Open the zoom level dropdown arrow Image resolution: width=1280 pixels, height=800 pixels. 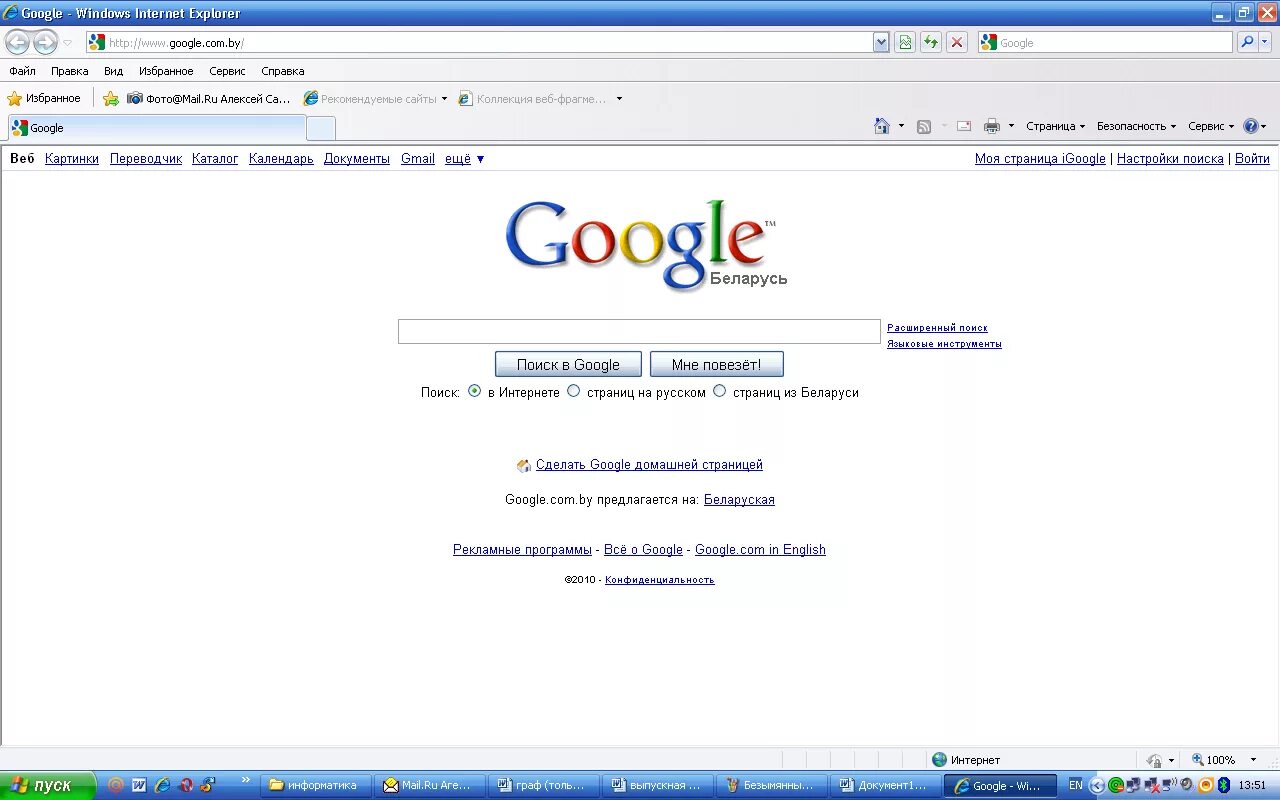(x=1253, y=760)
